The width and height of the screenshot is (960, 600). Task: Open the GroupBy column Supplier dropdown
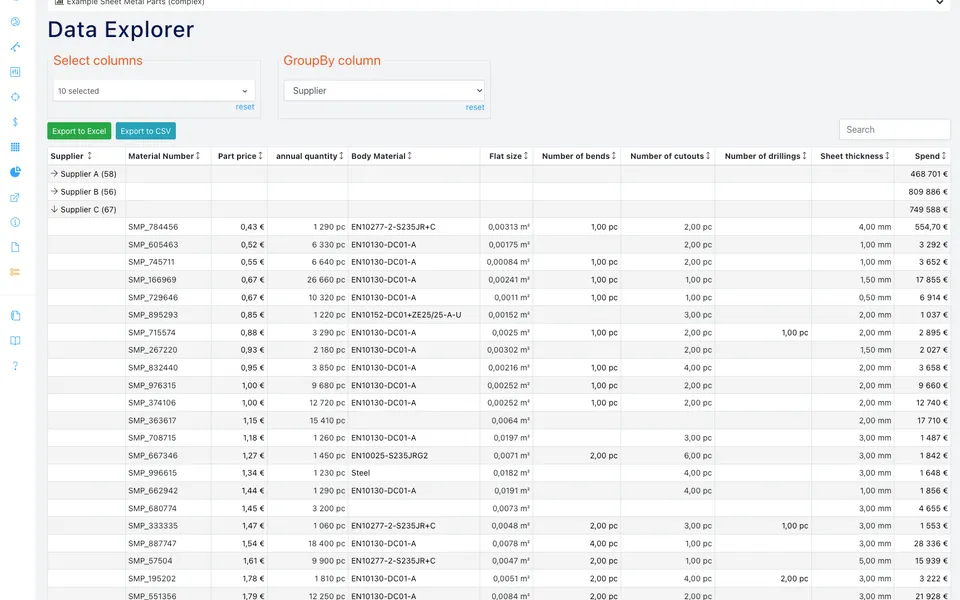(x=384, y=91)
